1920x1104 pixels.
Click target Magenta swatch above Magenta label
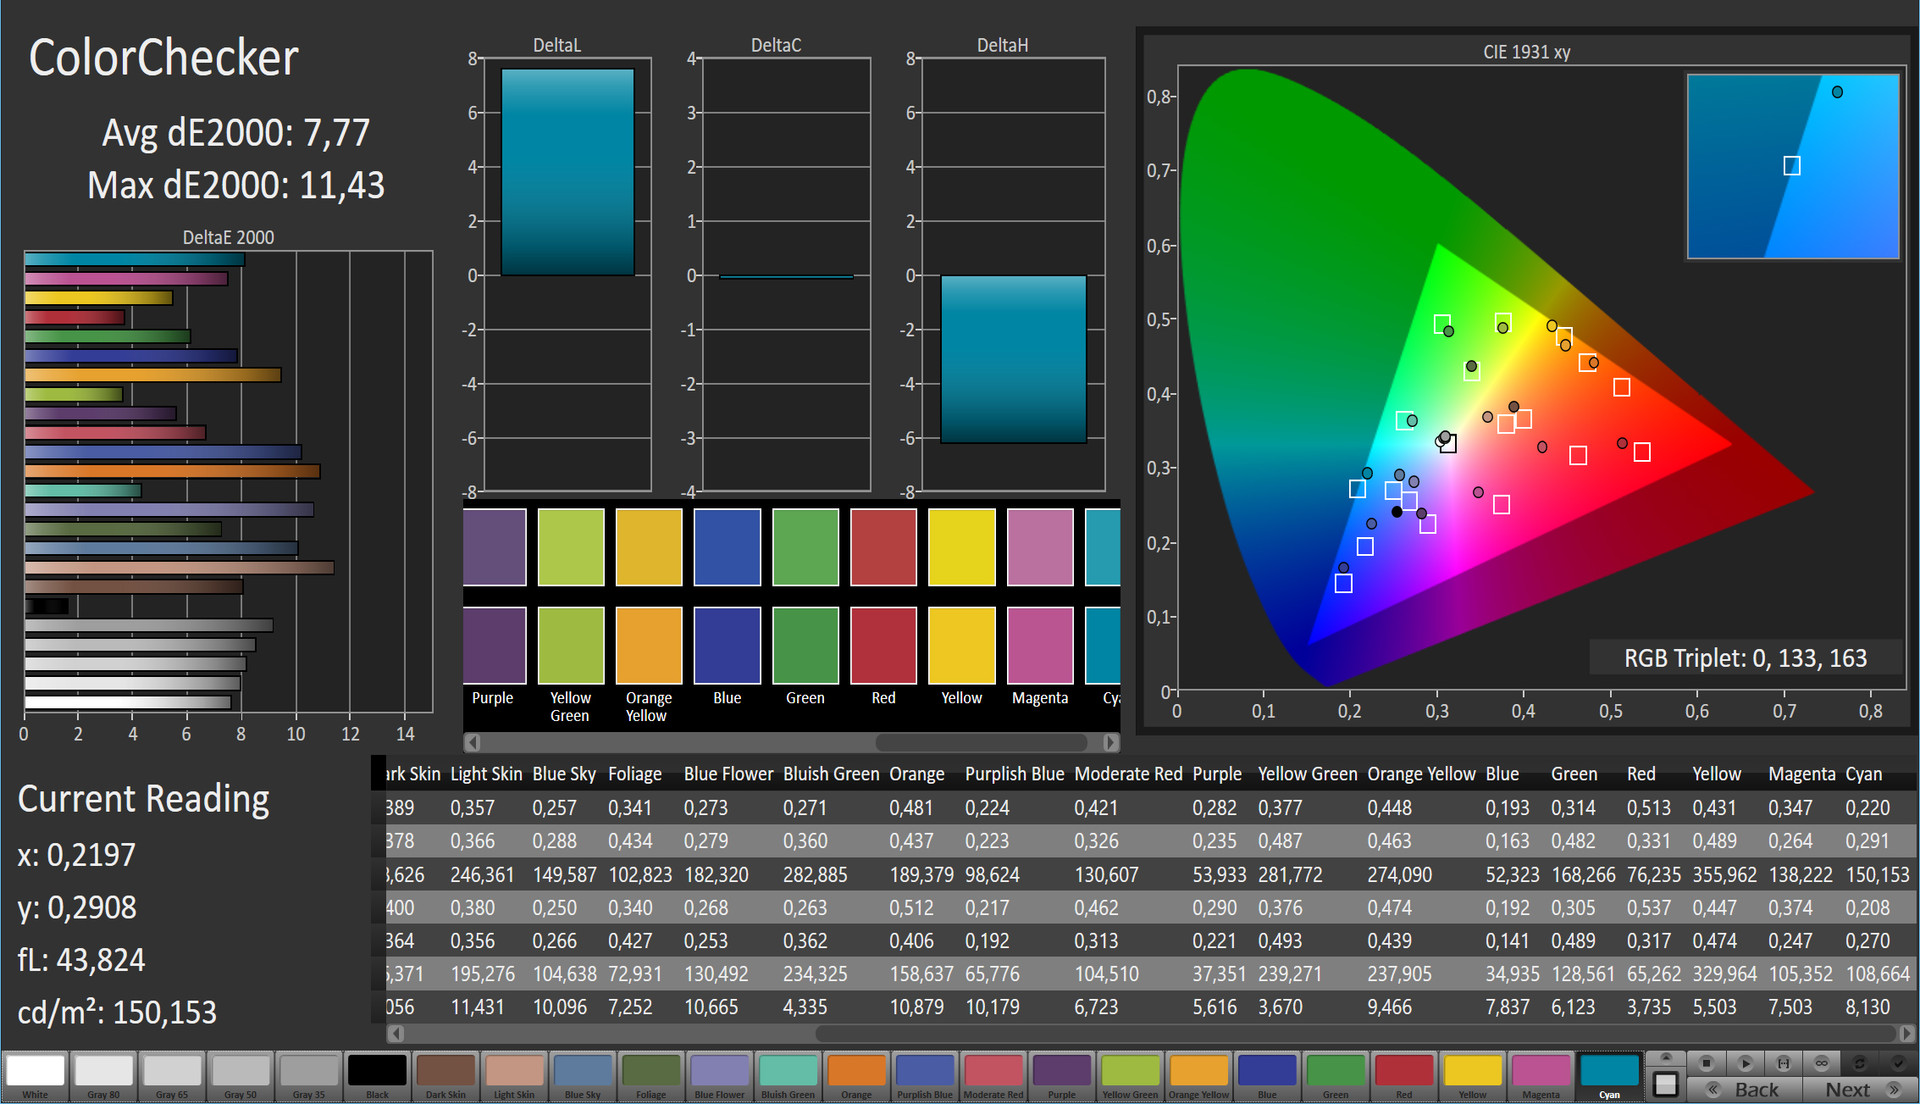point(1040,645)
